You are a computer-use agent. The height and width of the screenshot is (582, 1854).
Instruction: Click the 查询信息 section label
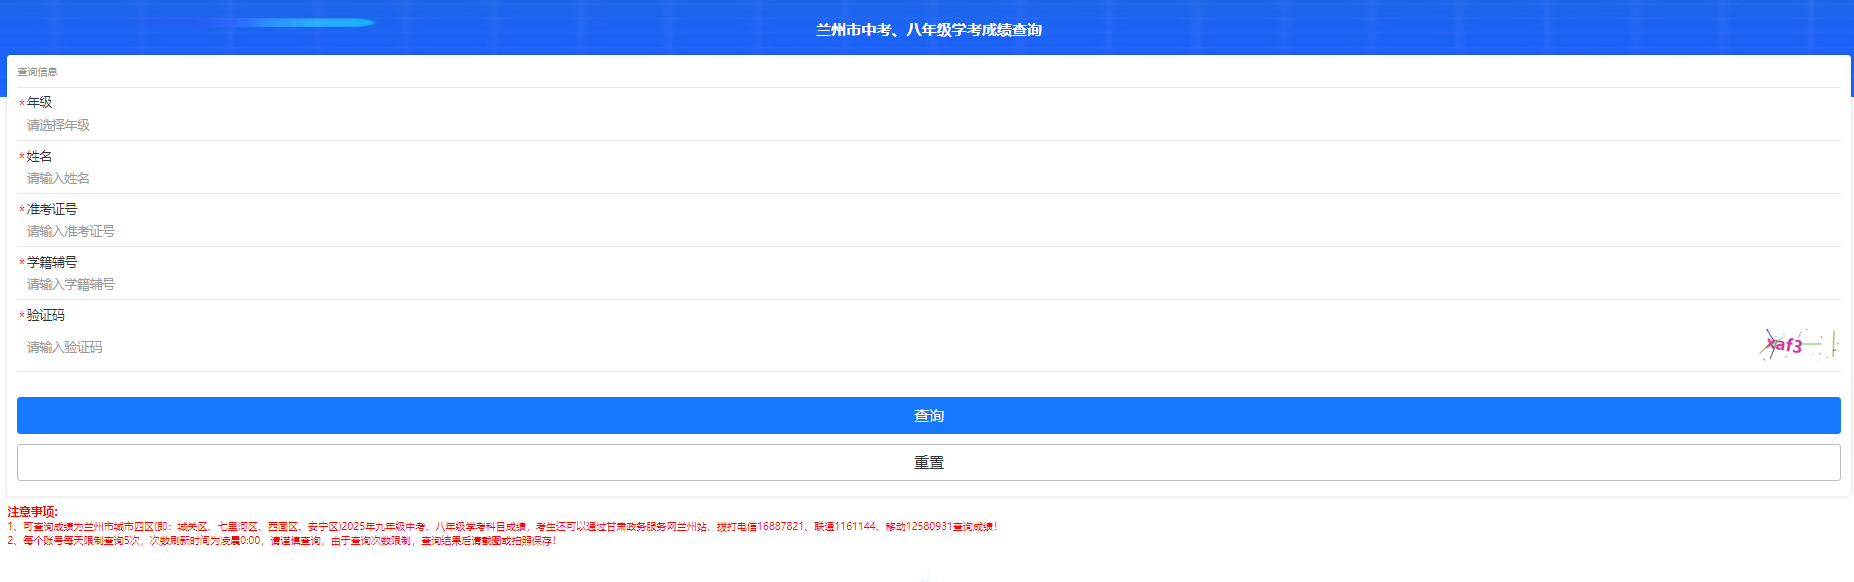(37, 72)
